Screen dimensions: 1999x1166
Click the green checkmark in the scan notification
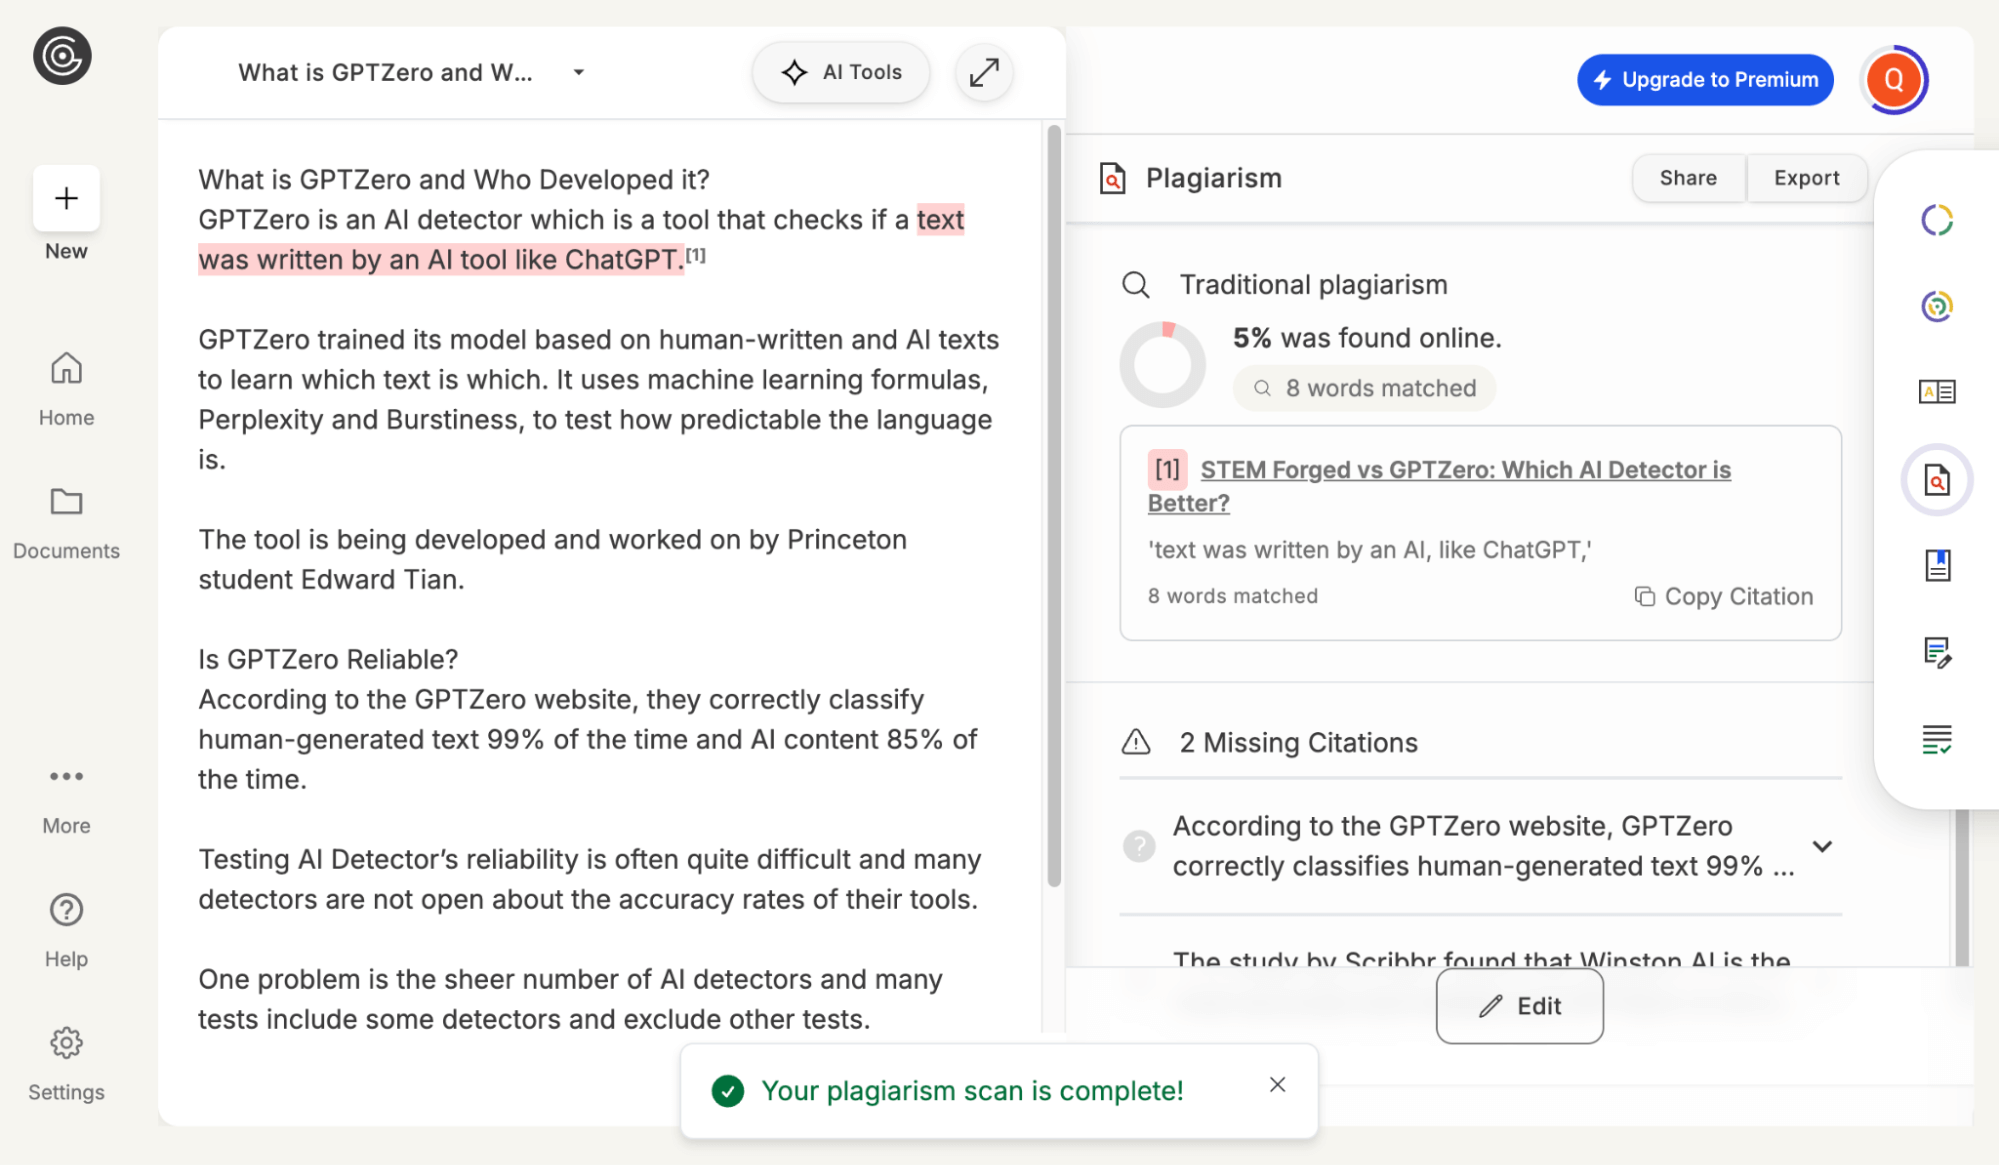tap(728, 1091)
